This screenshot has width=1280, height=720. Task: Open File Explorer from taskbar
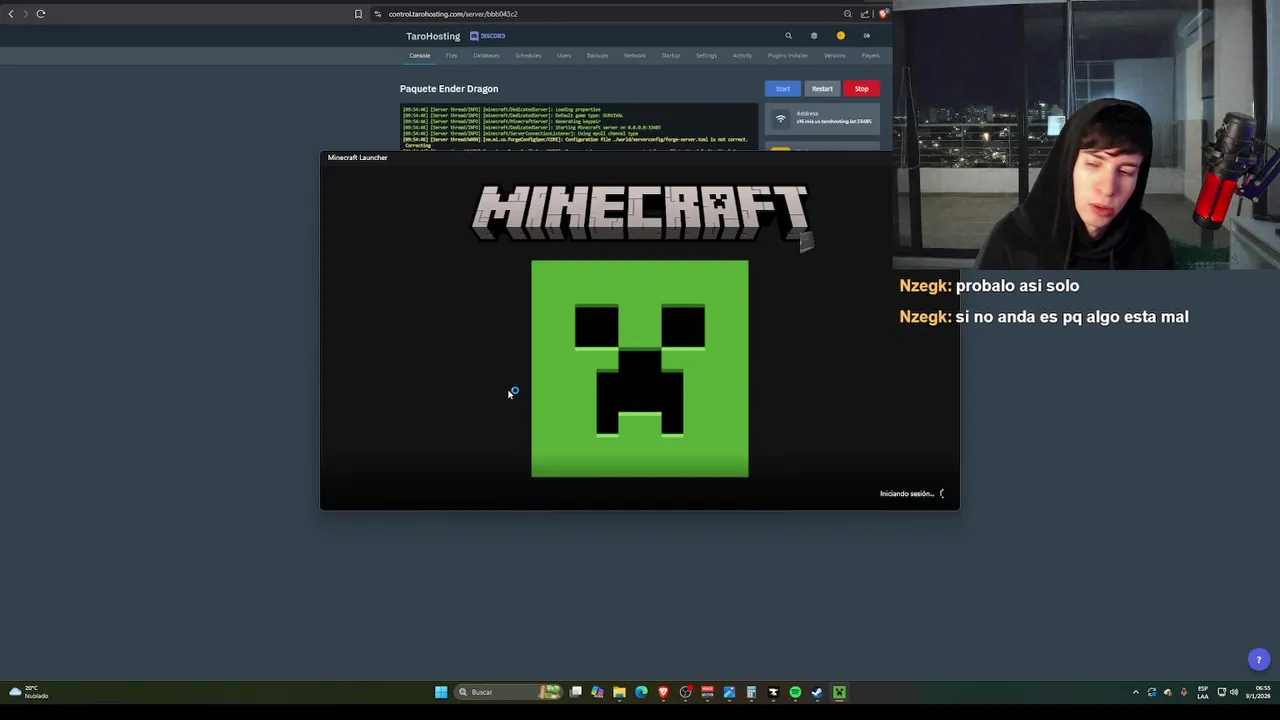[x=619, y=692]
